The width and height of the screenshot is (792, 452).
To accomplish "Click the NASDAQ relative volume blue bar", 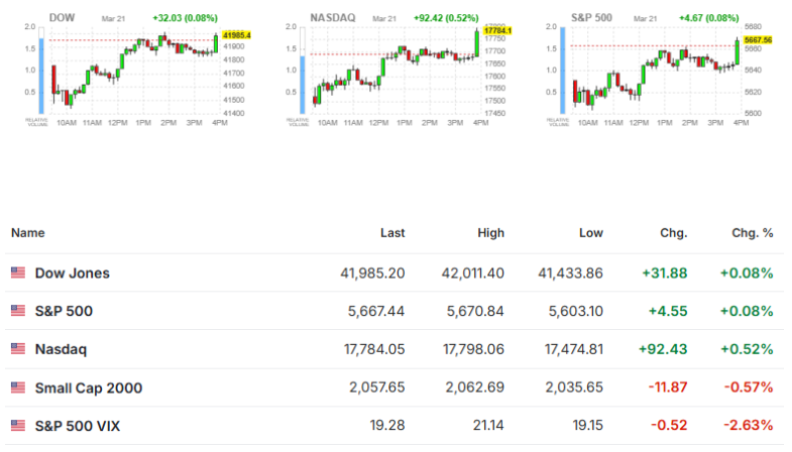I will click(303, 85).
